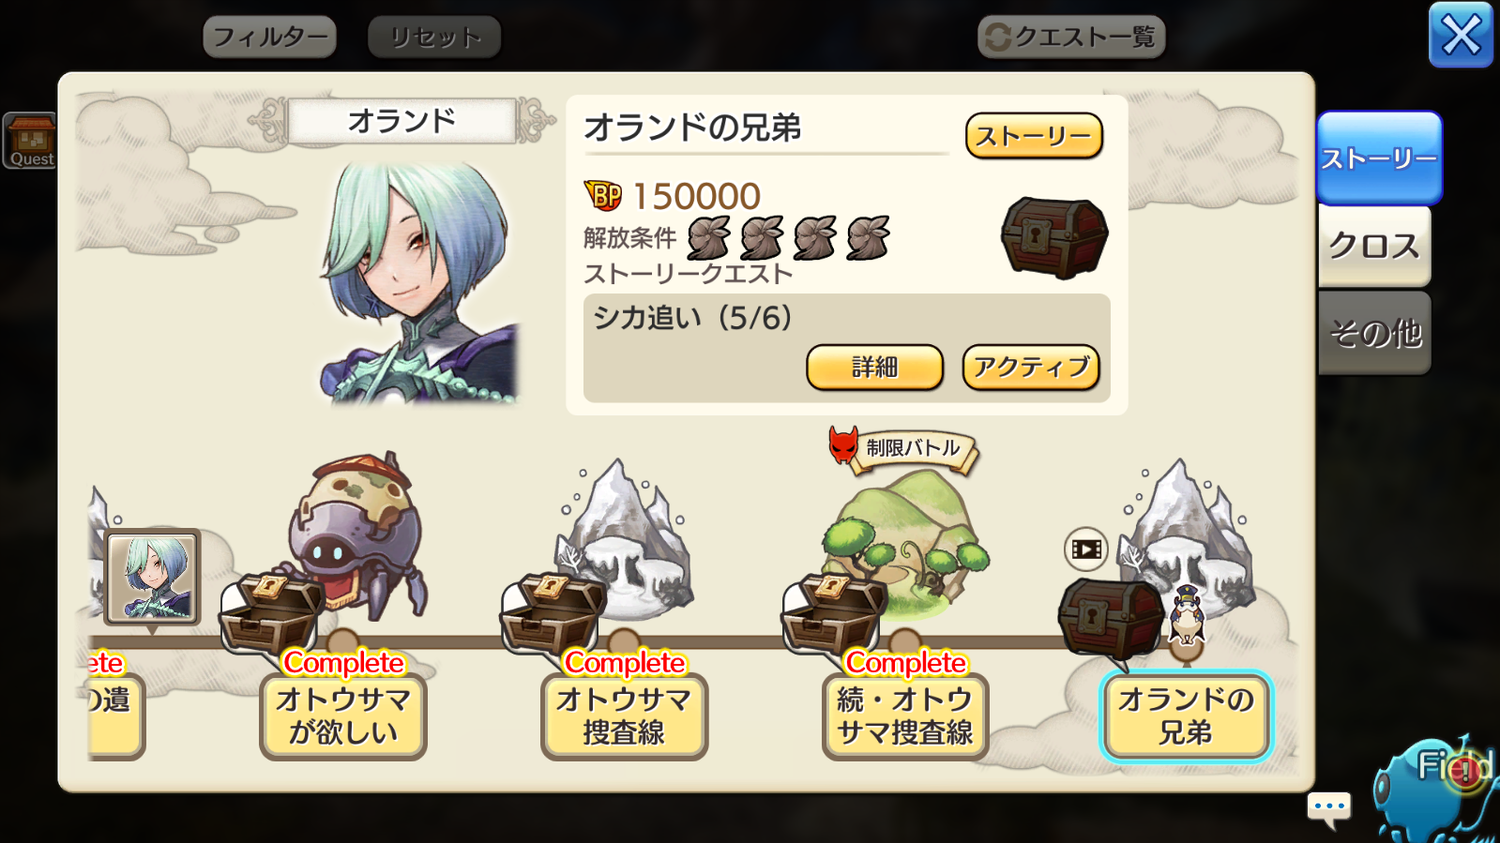Select the open chest above オトウサマが欲しい
1500x843 pixels.
(270, 612)
